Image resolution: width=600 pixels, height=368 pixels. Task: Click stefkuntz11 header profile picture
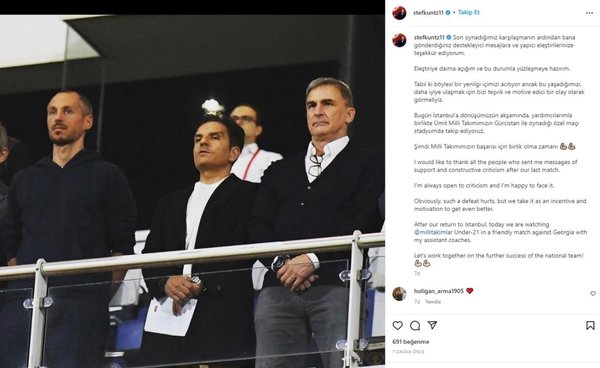(x=399, y=13)
